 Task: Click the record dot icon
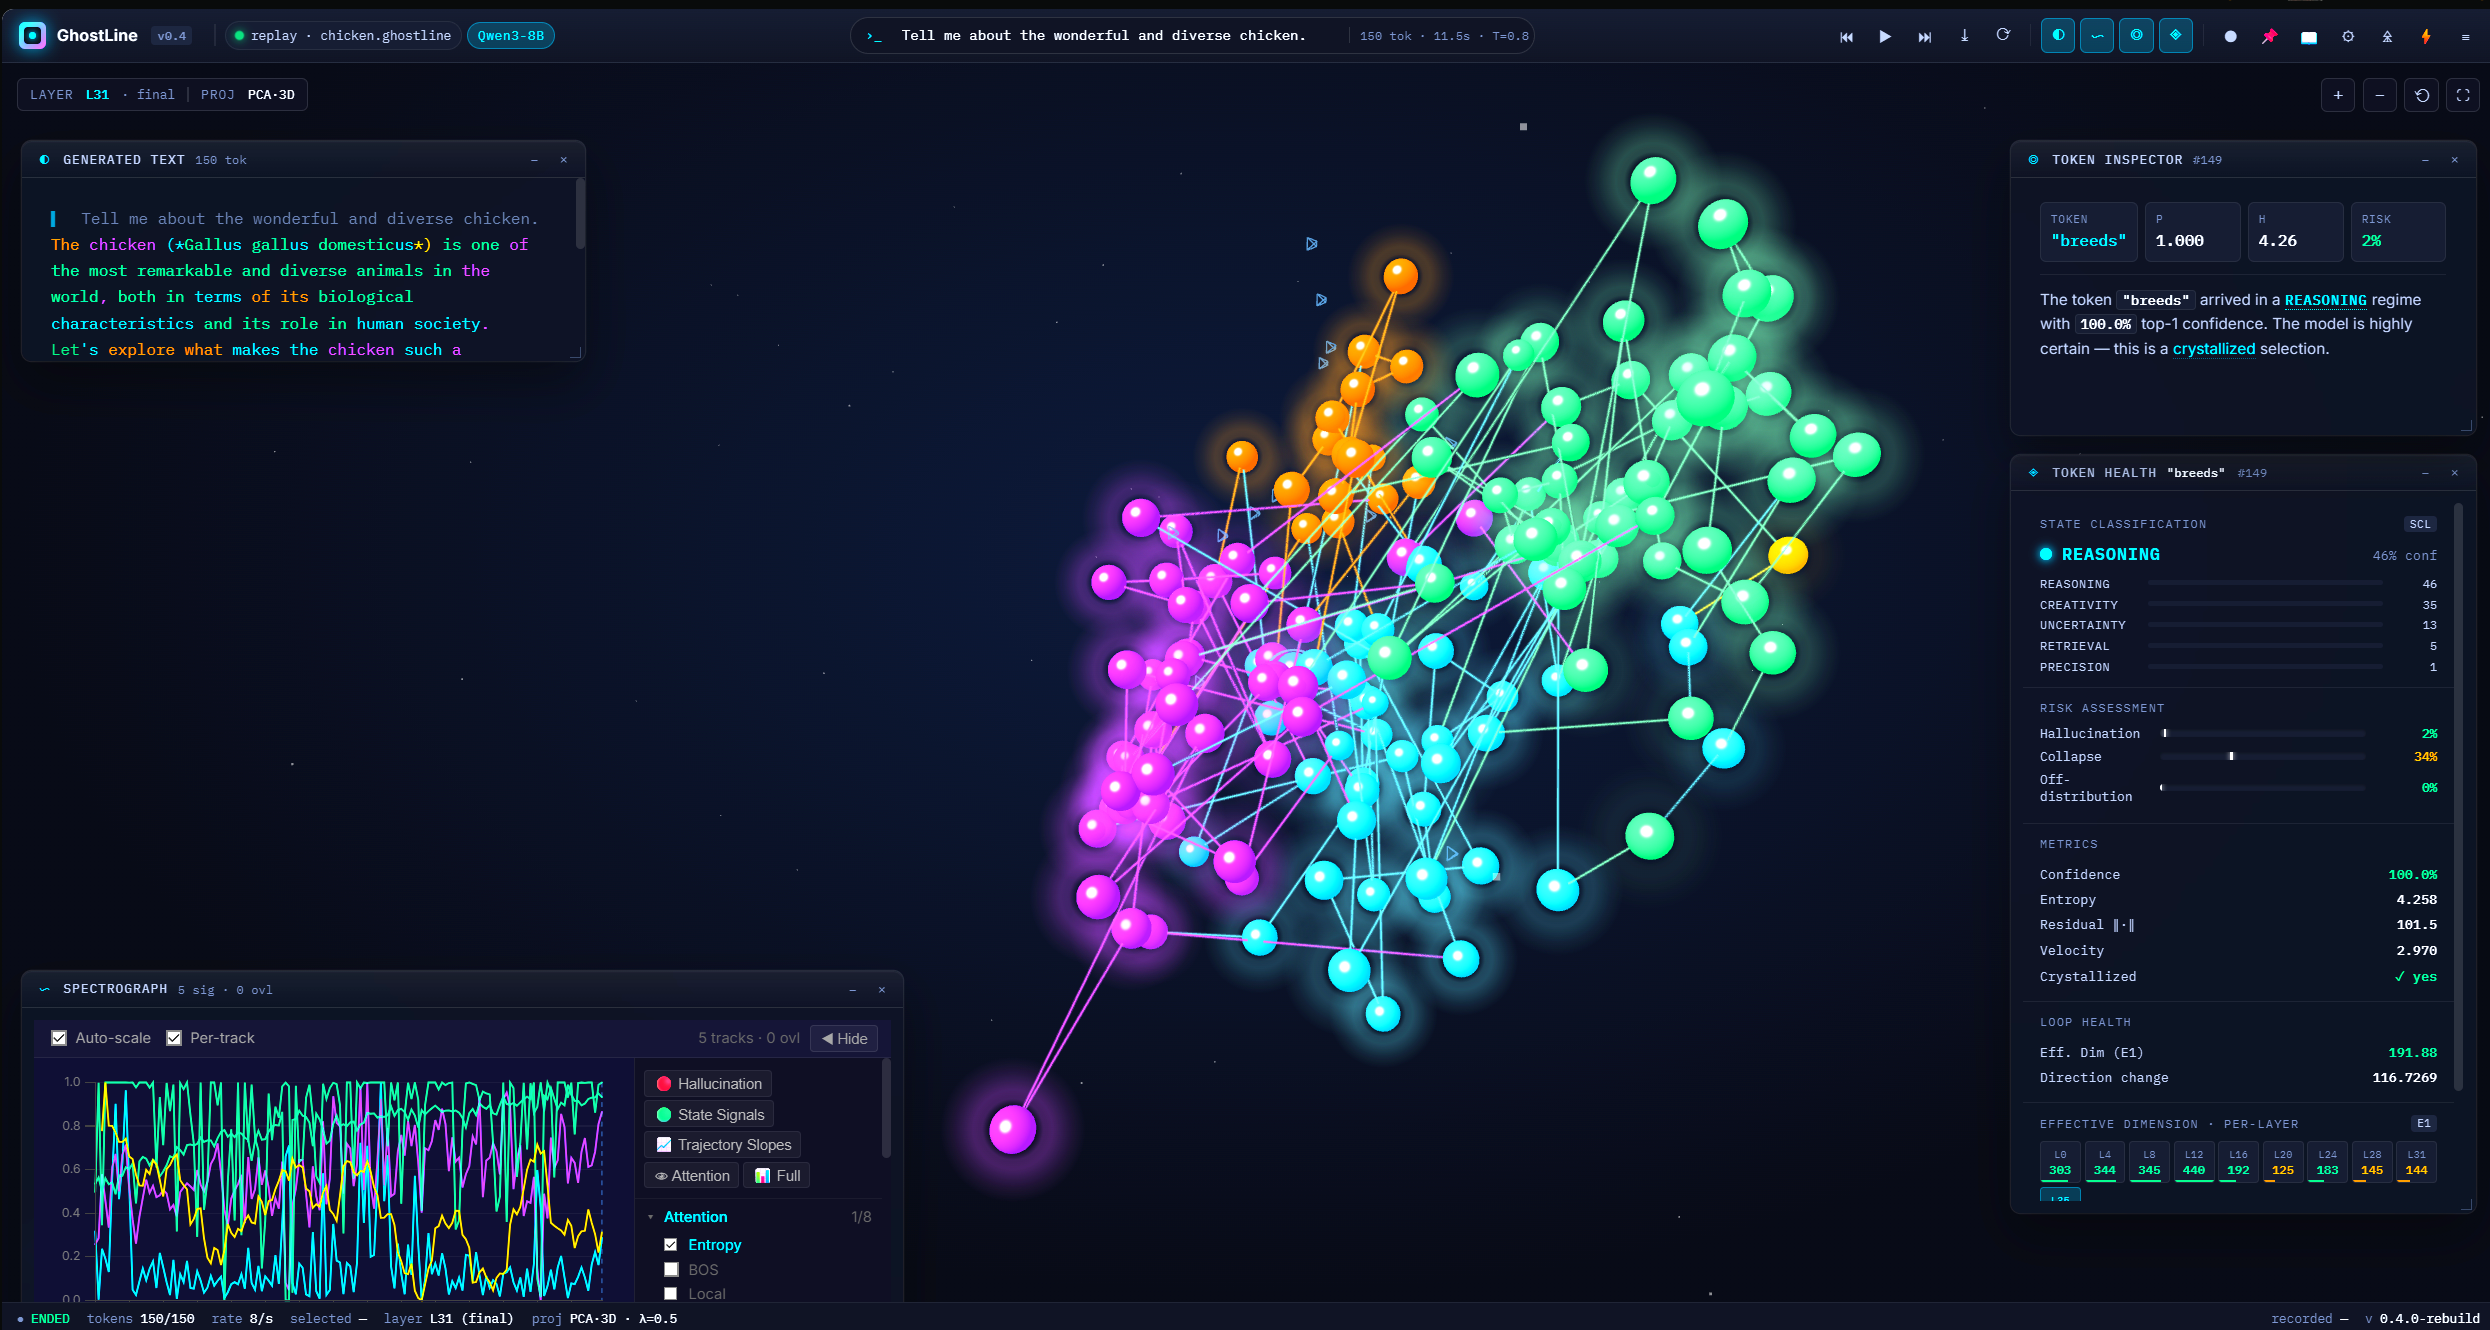(2230, 36)
